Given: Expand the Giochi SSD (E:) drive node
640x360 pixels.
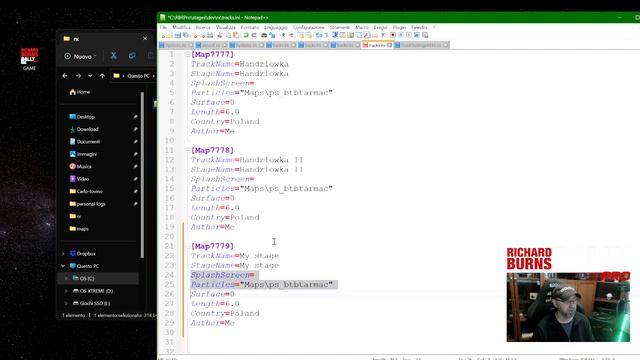Looking at the screenshot, I should (x=66, y=303).
